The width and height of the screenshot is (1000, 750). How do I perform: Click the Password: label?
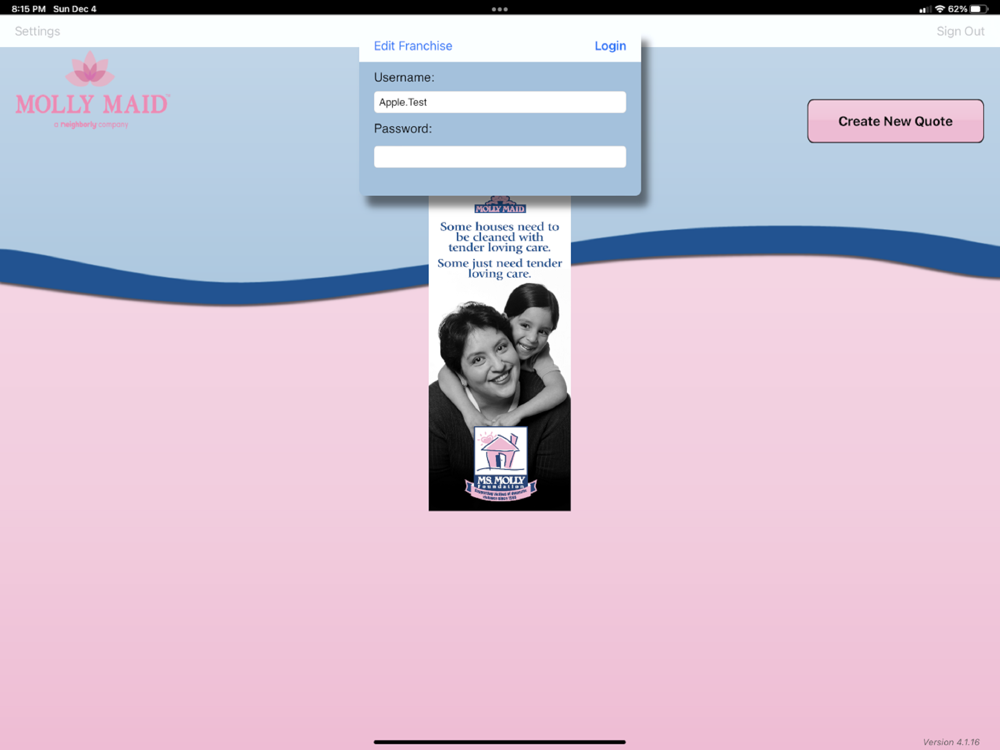pos(403,129)
